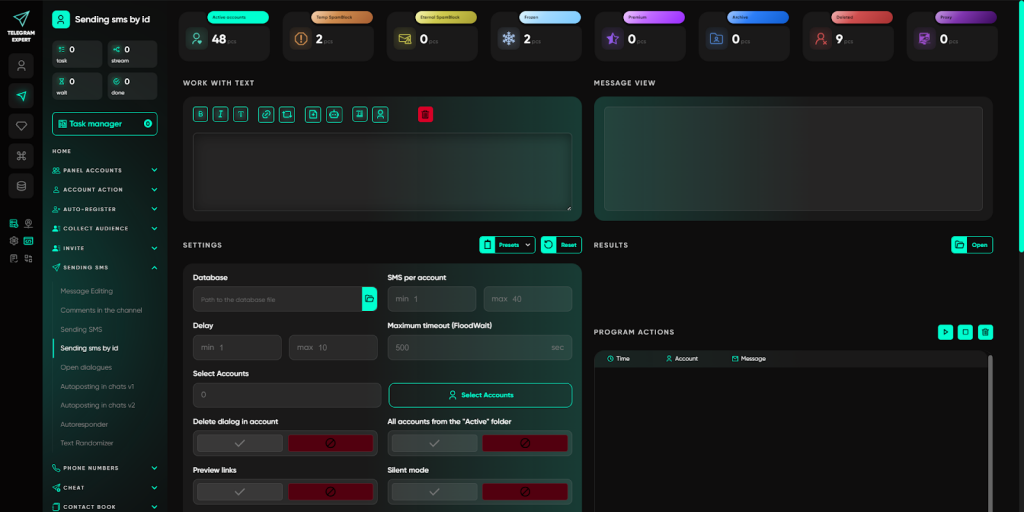The height and width of the screenshot is (512, 1024).
Task: Open the database icon in left sidebar
Action: click(x=21, y=185)
